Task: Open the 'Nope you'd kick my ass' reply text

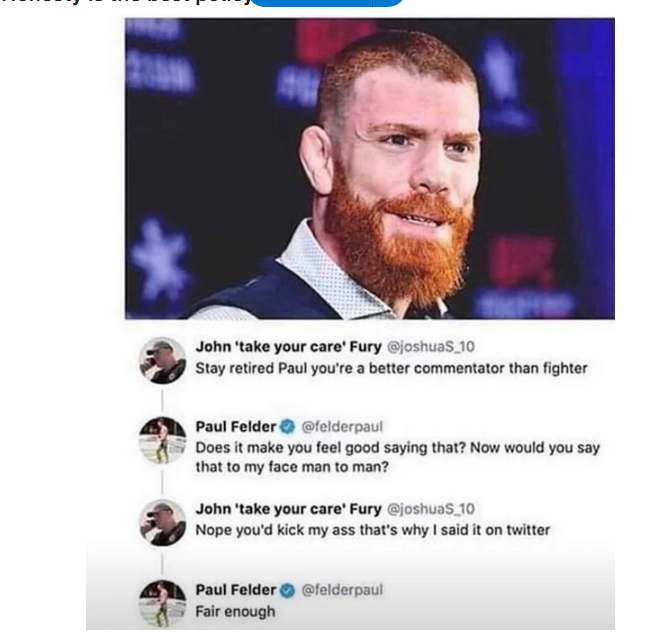Action: [x=372, y=529]
